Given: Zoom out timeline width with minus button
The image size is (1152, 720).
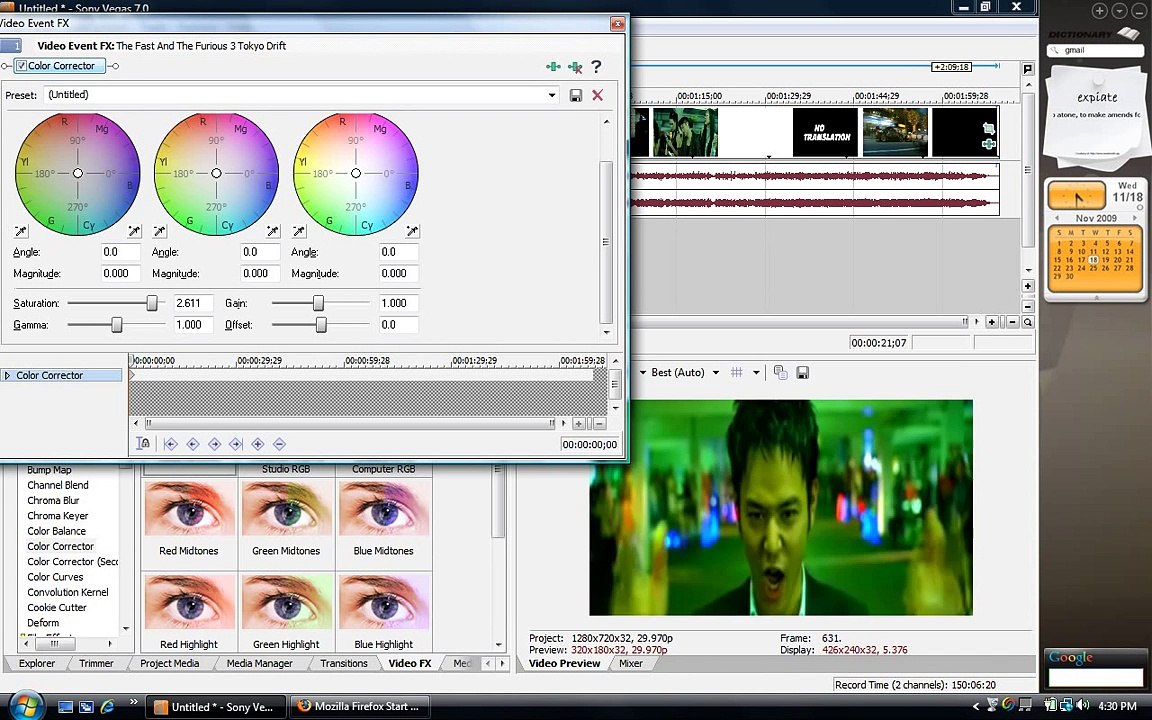Looking at the screenshot, I should pyautogui.click(x=1012, y=322).
